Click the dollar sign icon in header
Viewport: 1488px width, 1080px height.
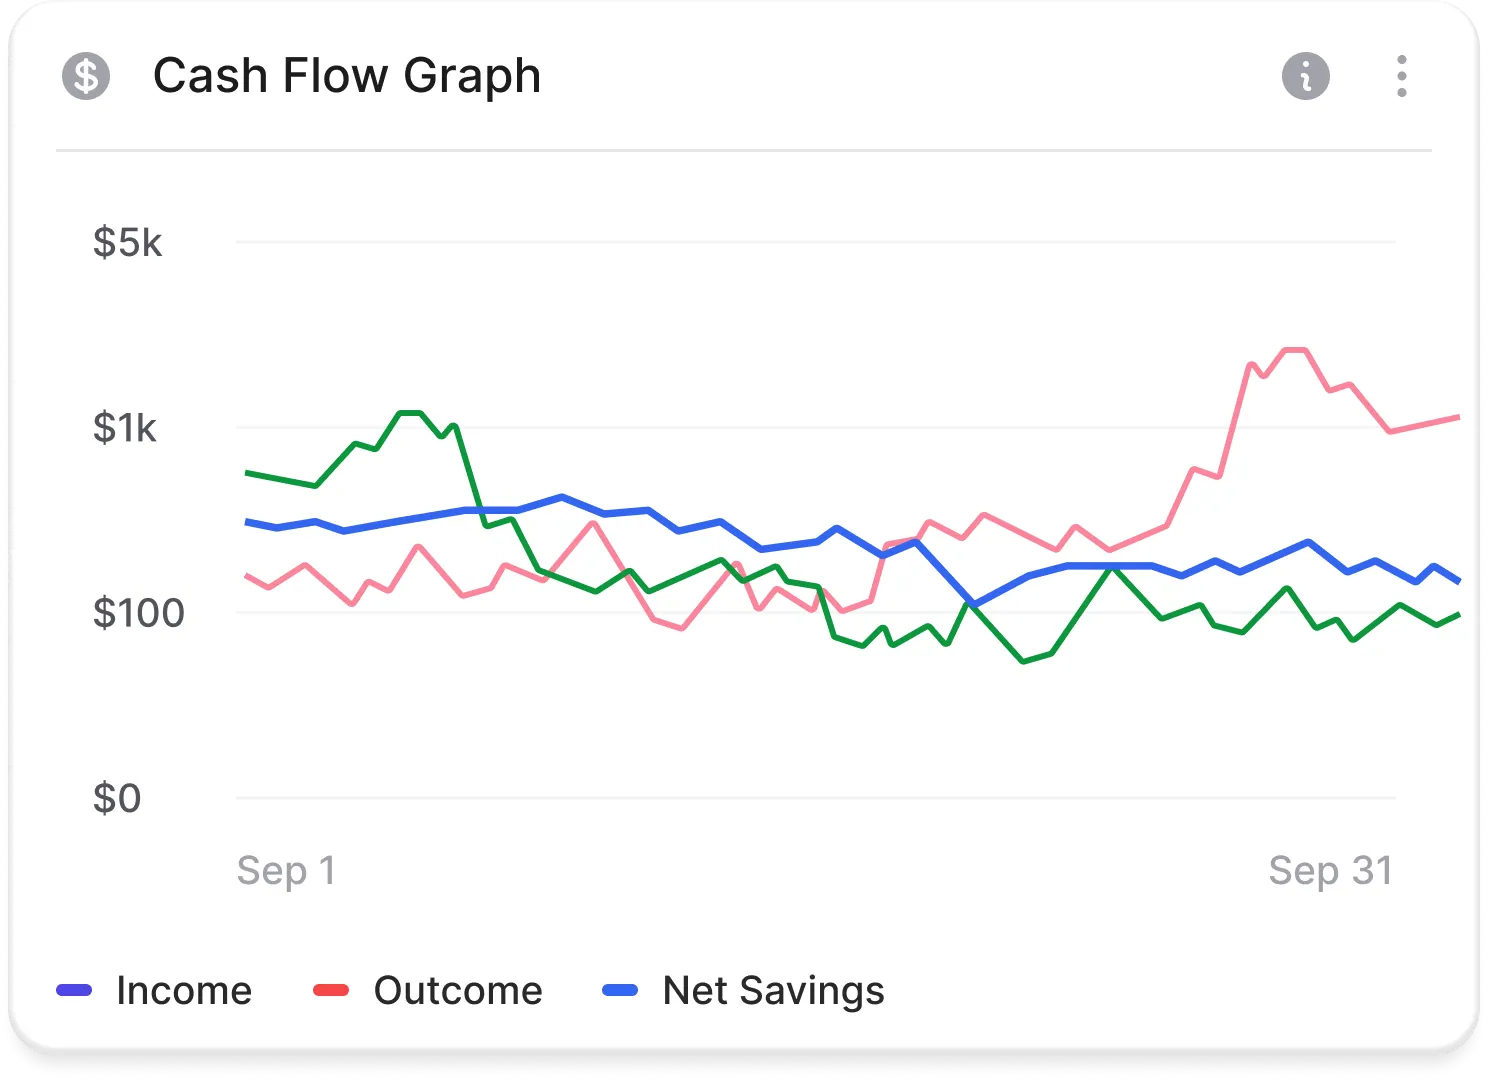click(86, 76)
